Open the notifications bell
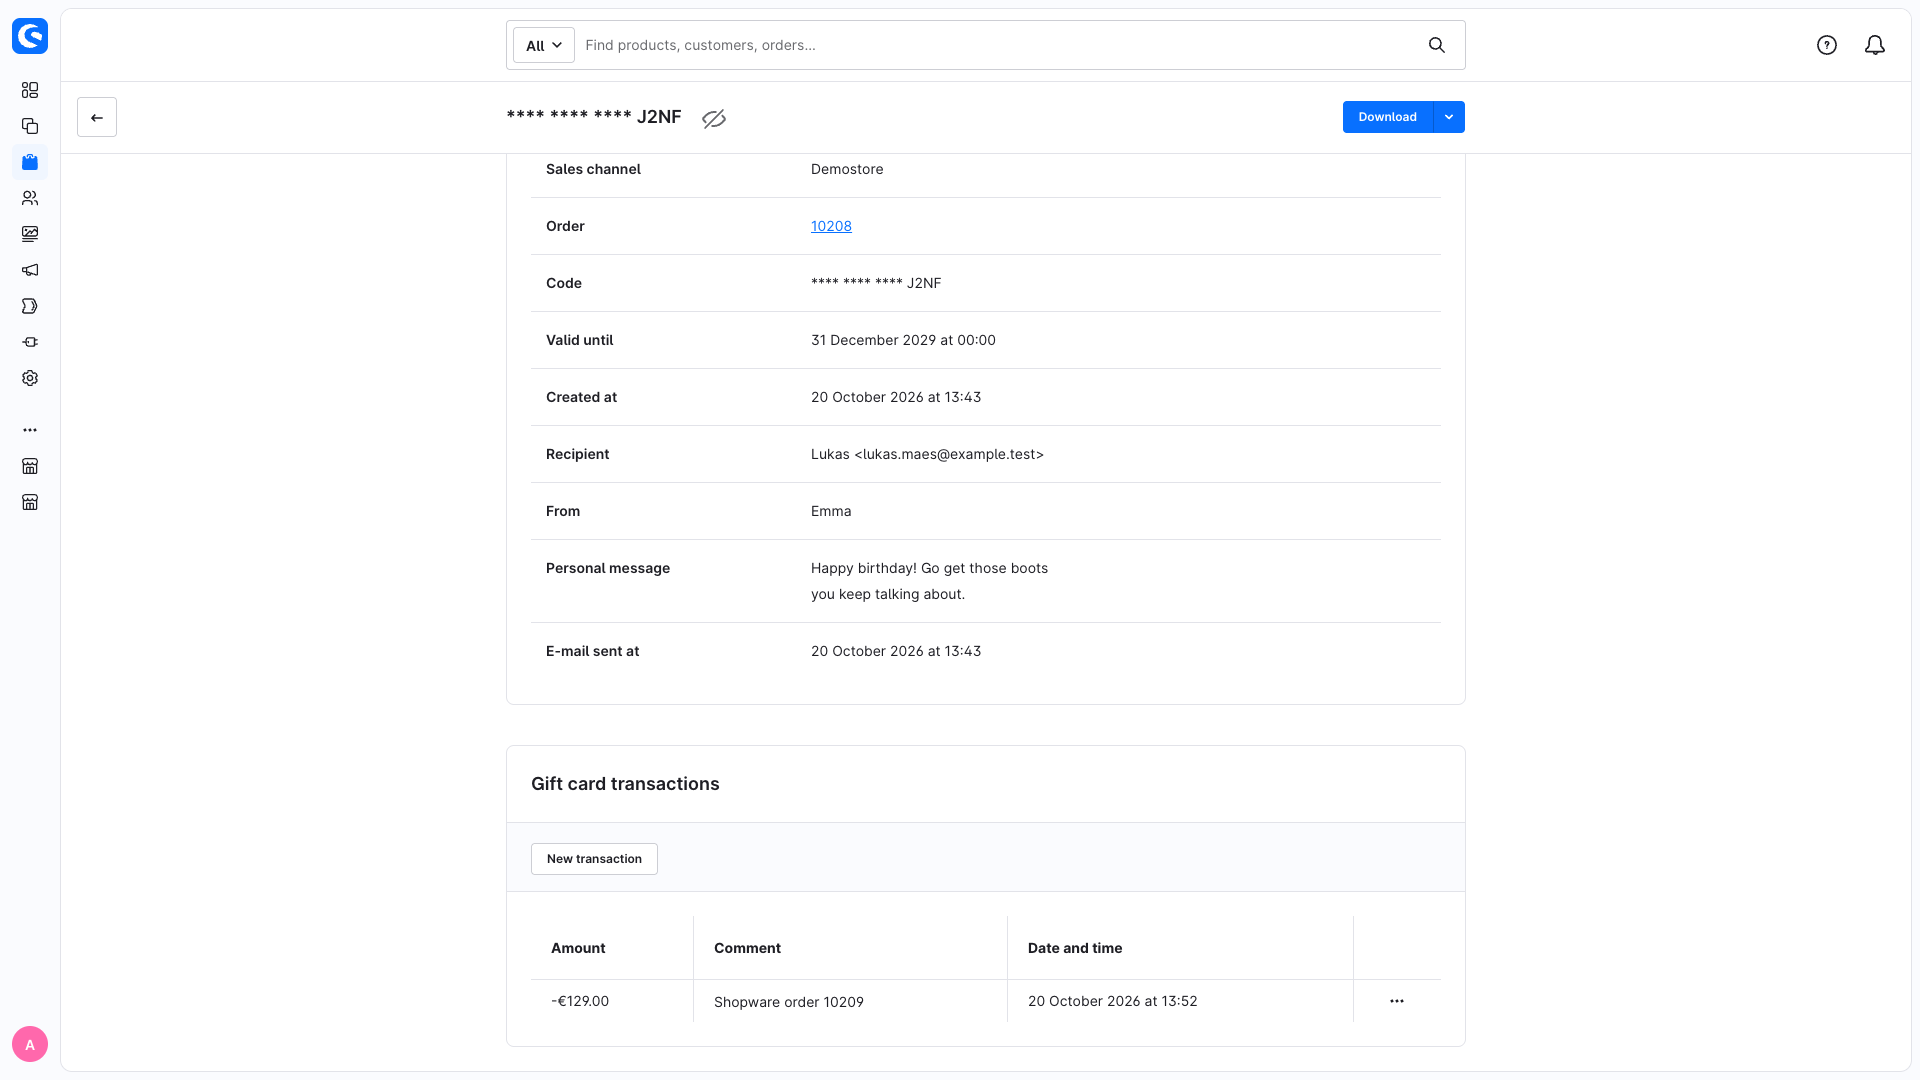1920x1080 pixels. pos(1875,45)
